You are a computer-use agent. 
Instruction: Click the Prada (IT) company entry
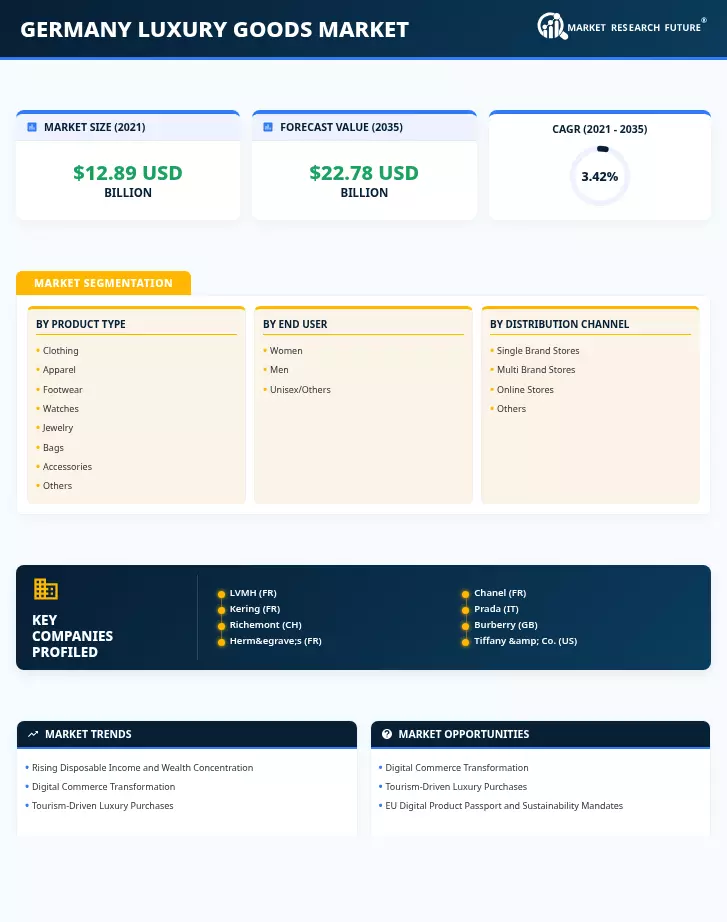(x=496, y=609)
